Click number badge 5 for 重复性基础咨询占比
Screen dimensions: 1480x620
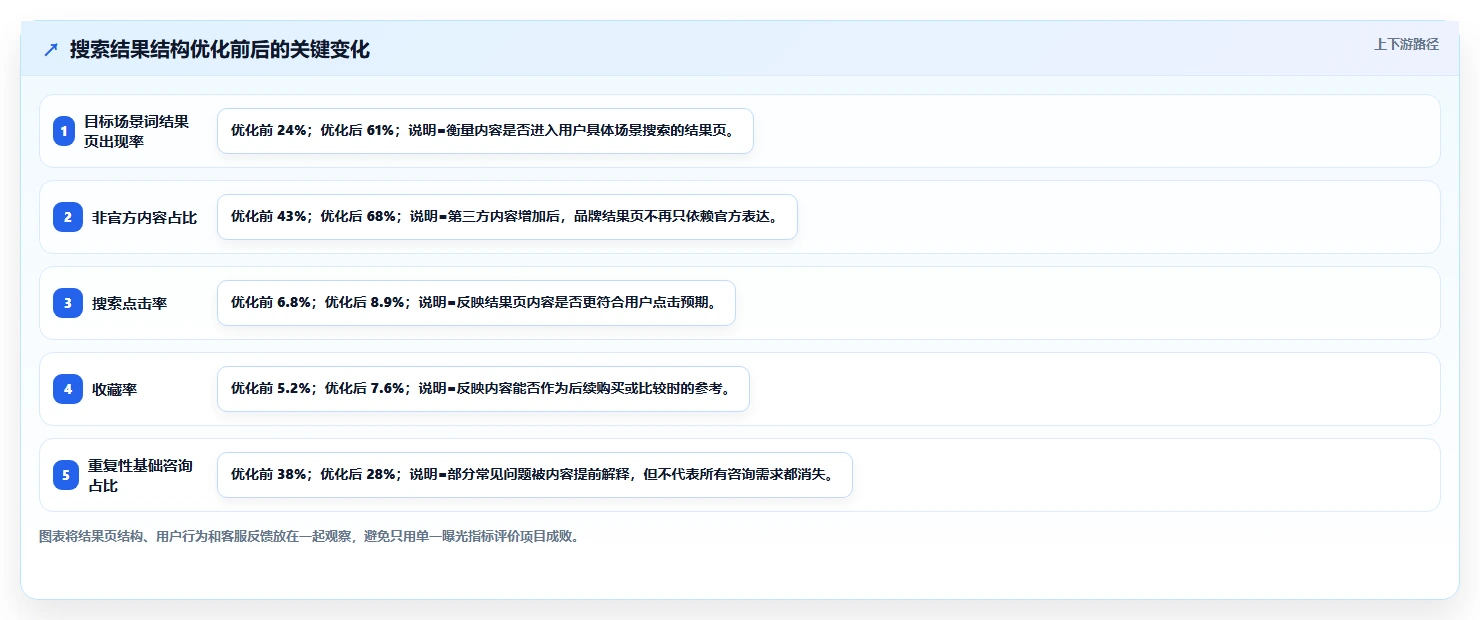66,475
